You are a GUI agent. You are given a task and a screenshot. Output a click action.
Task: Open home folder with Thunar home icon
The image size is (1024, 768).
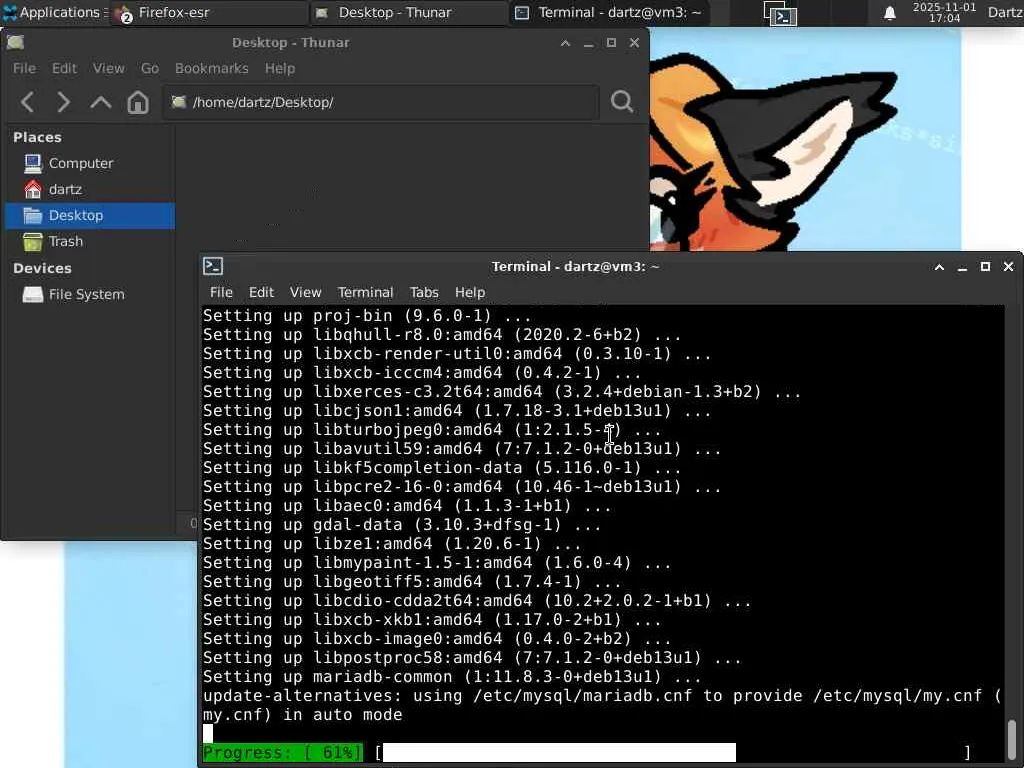(x=138, y=103)
